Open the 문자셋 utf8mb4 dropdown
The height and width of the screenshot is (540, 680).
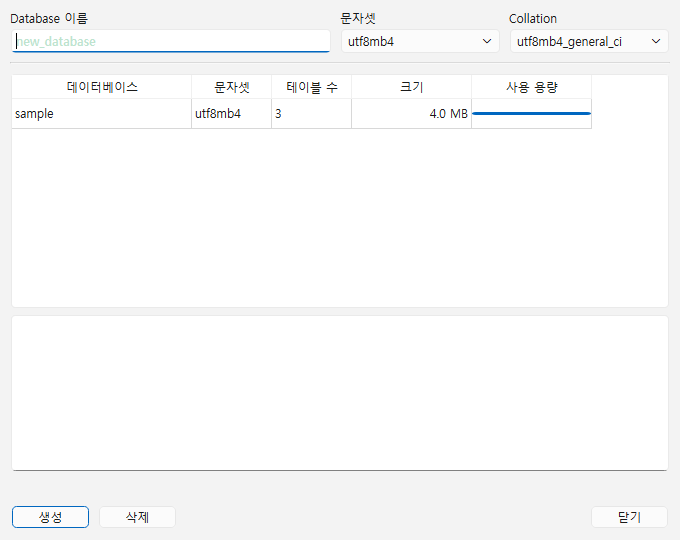(420, 41)
